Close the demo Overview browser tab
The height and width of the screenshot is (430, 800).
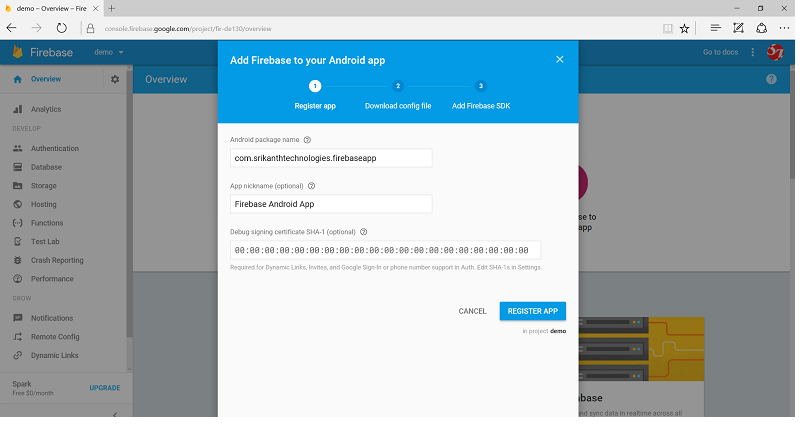[95, 8]
